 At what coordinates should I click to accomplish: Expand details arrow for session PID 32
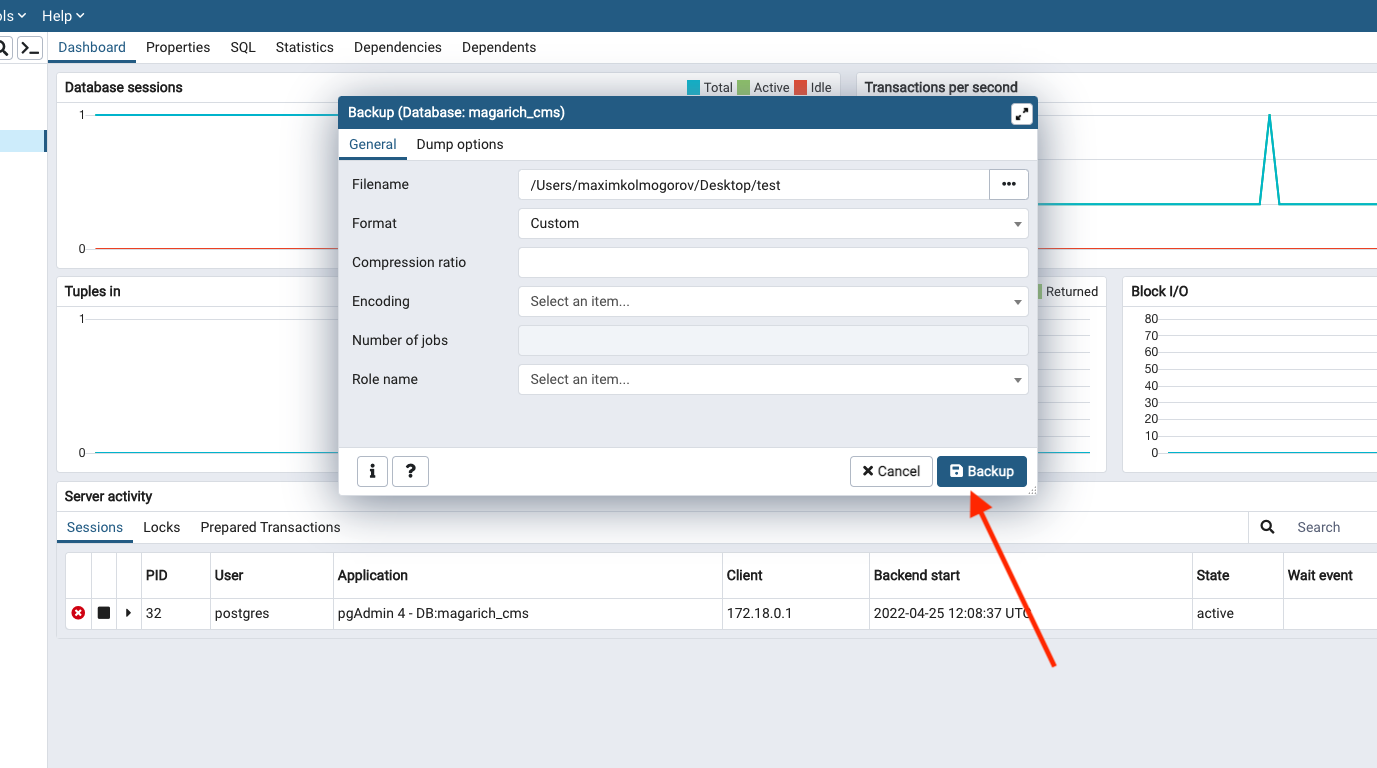pos(128,613)
